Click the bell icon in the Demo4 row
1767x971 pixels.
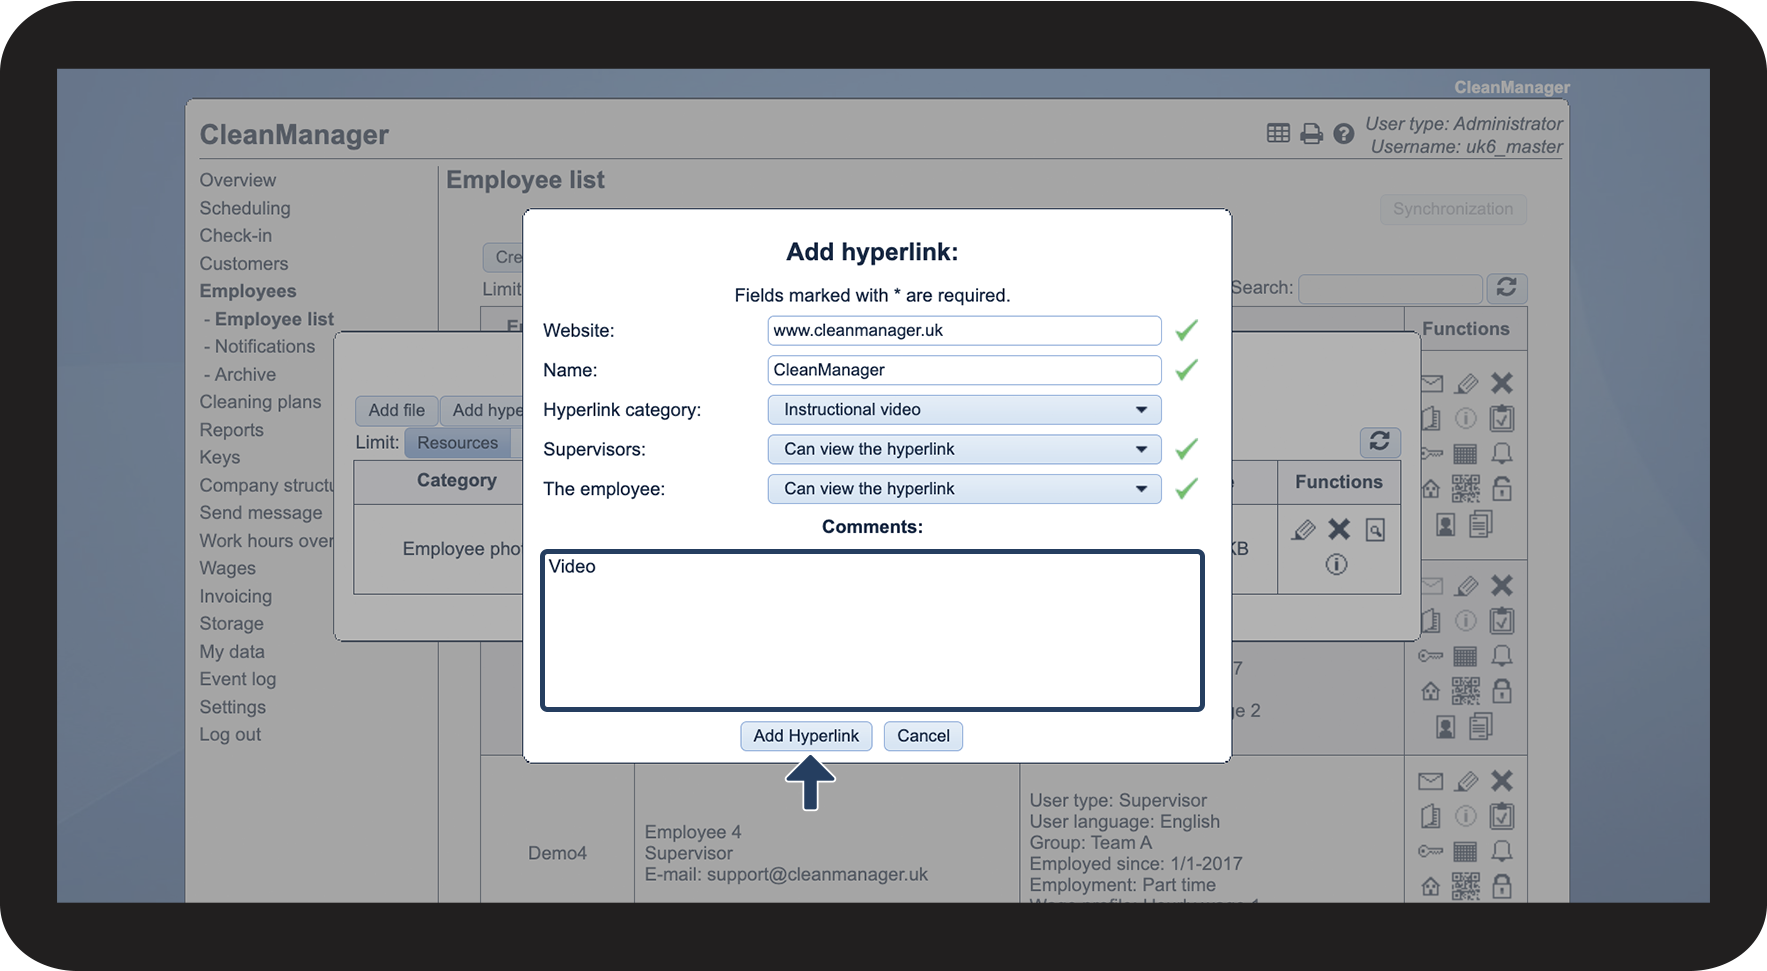[x=1502, y=851]
